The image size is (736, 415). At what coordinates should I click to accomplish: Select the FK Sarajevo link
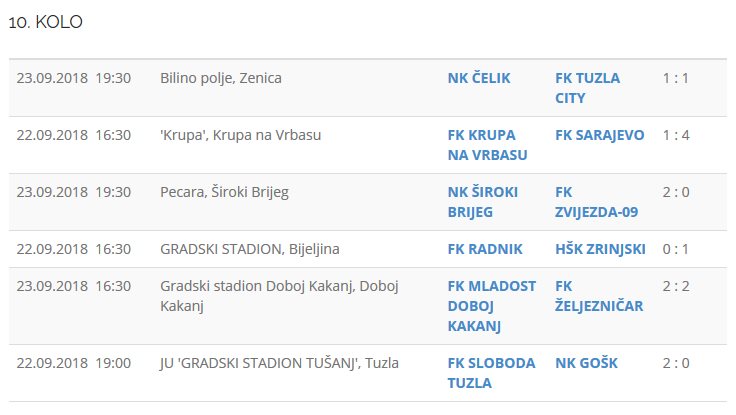(x=600, y=135)
